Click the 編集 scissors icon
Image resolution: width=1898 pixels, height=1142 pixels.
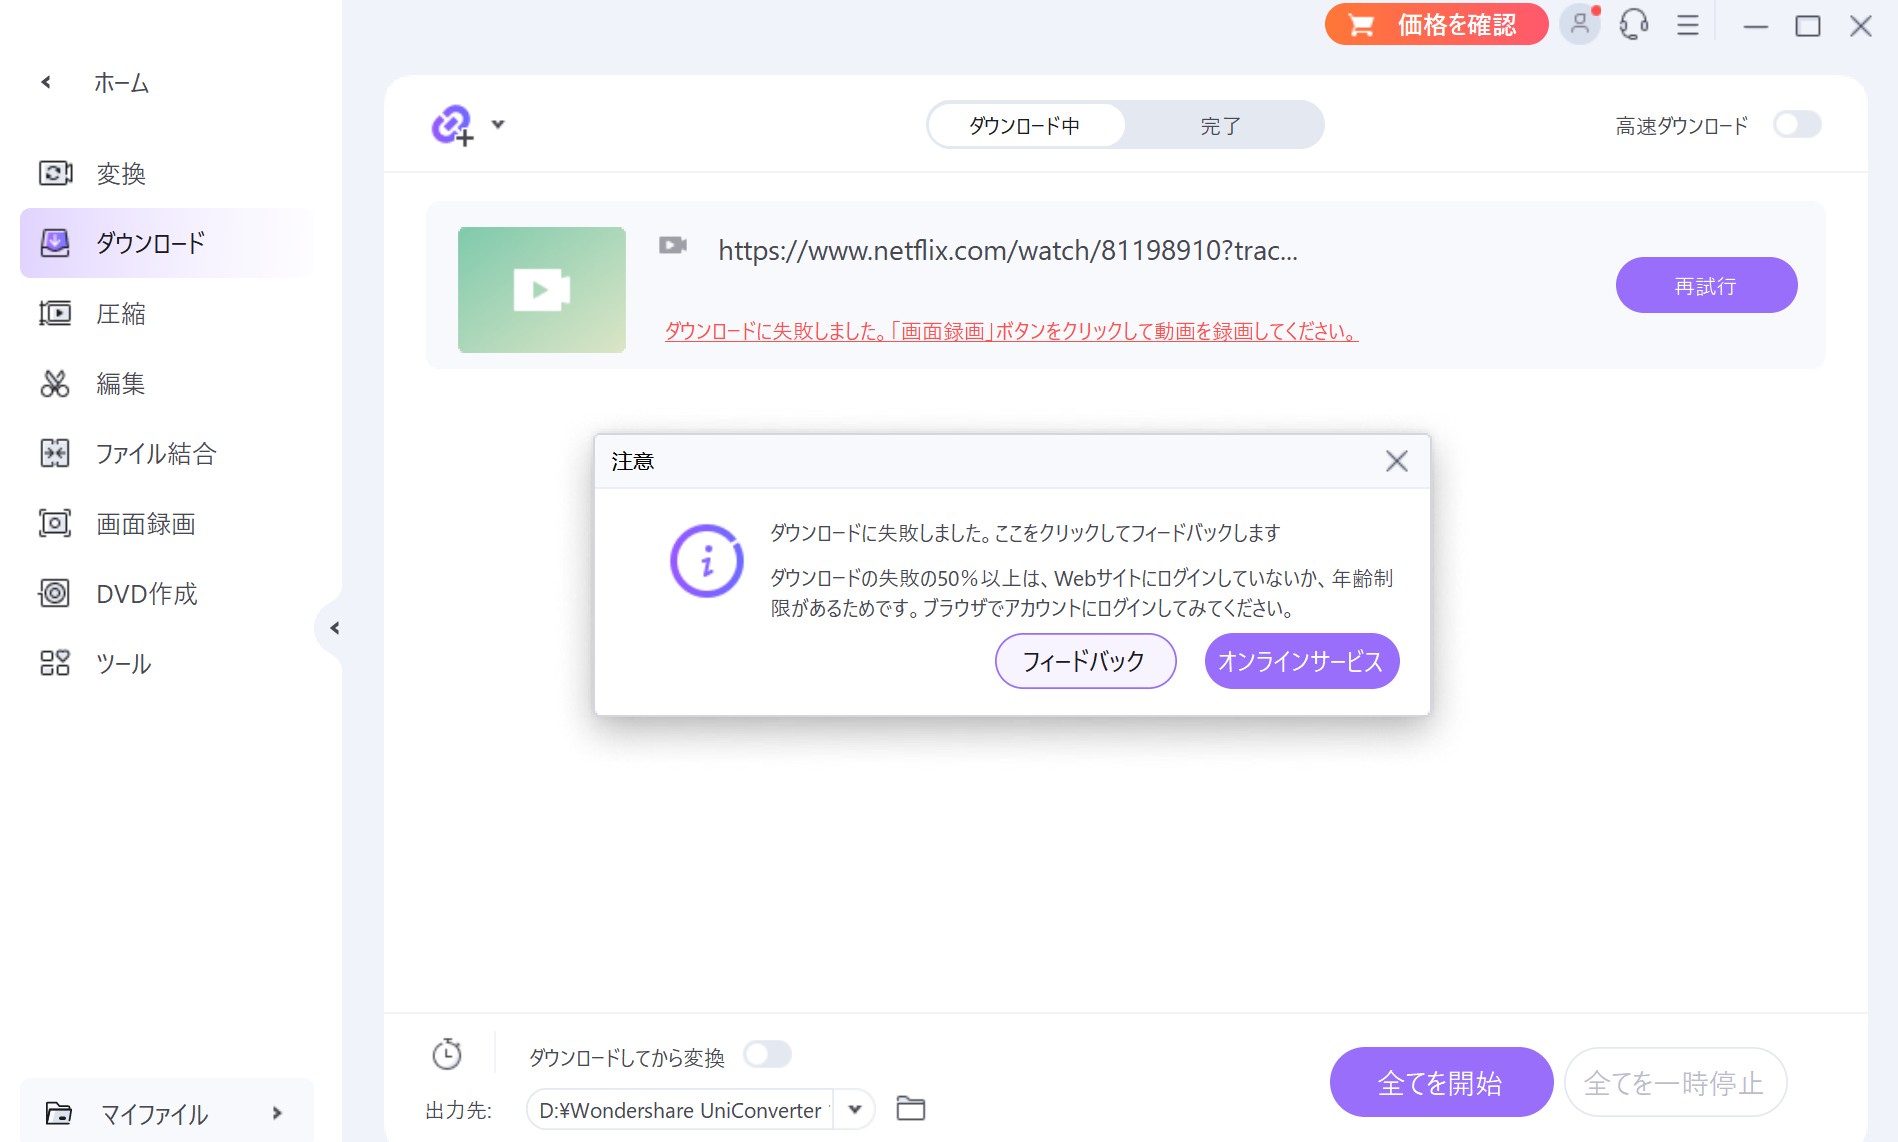click(55, 384)
